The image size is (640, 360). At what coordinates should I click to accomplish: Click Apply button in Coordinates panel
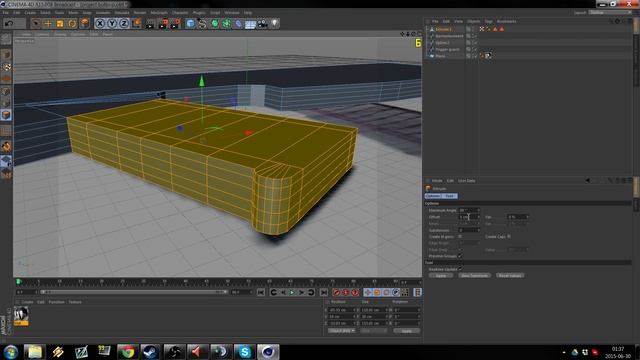coord(407,331)
